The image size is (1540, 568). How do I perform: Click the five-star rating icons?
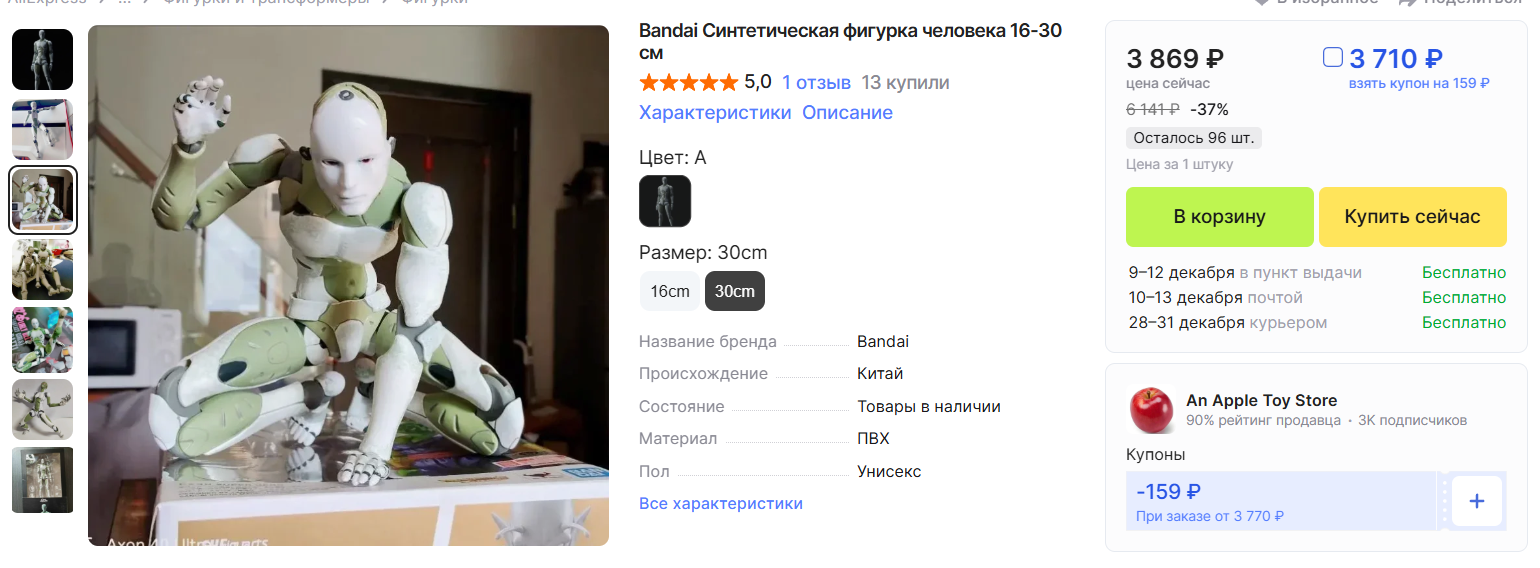coord(688,82)
